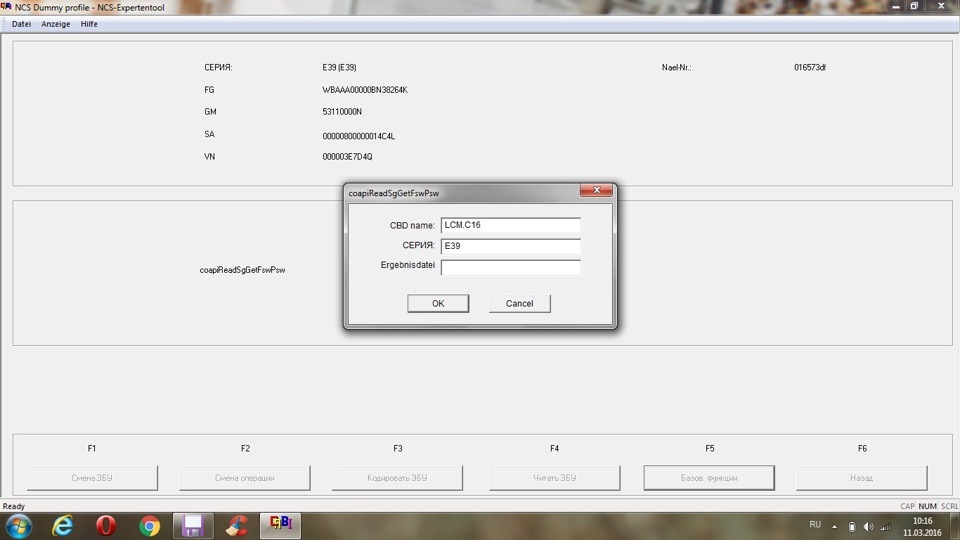Open the Windows Start orb
Image resolution: width=960 pixels, height=540 pixels.
[18, 526]
